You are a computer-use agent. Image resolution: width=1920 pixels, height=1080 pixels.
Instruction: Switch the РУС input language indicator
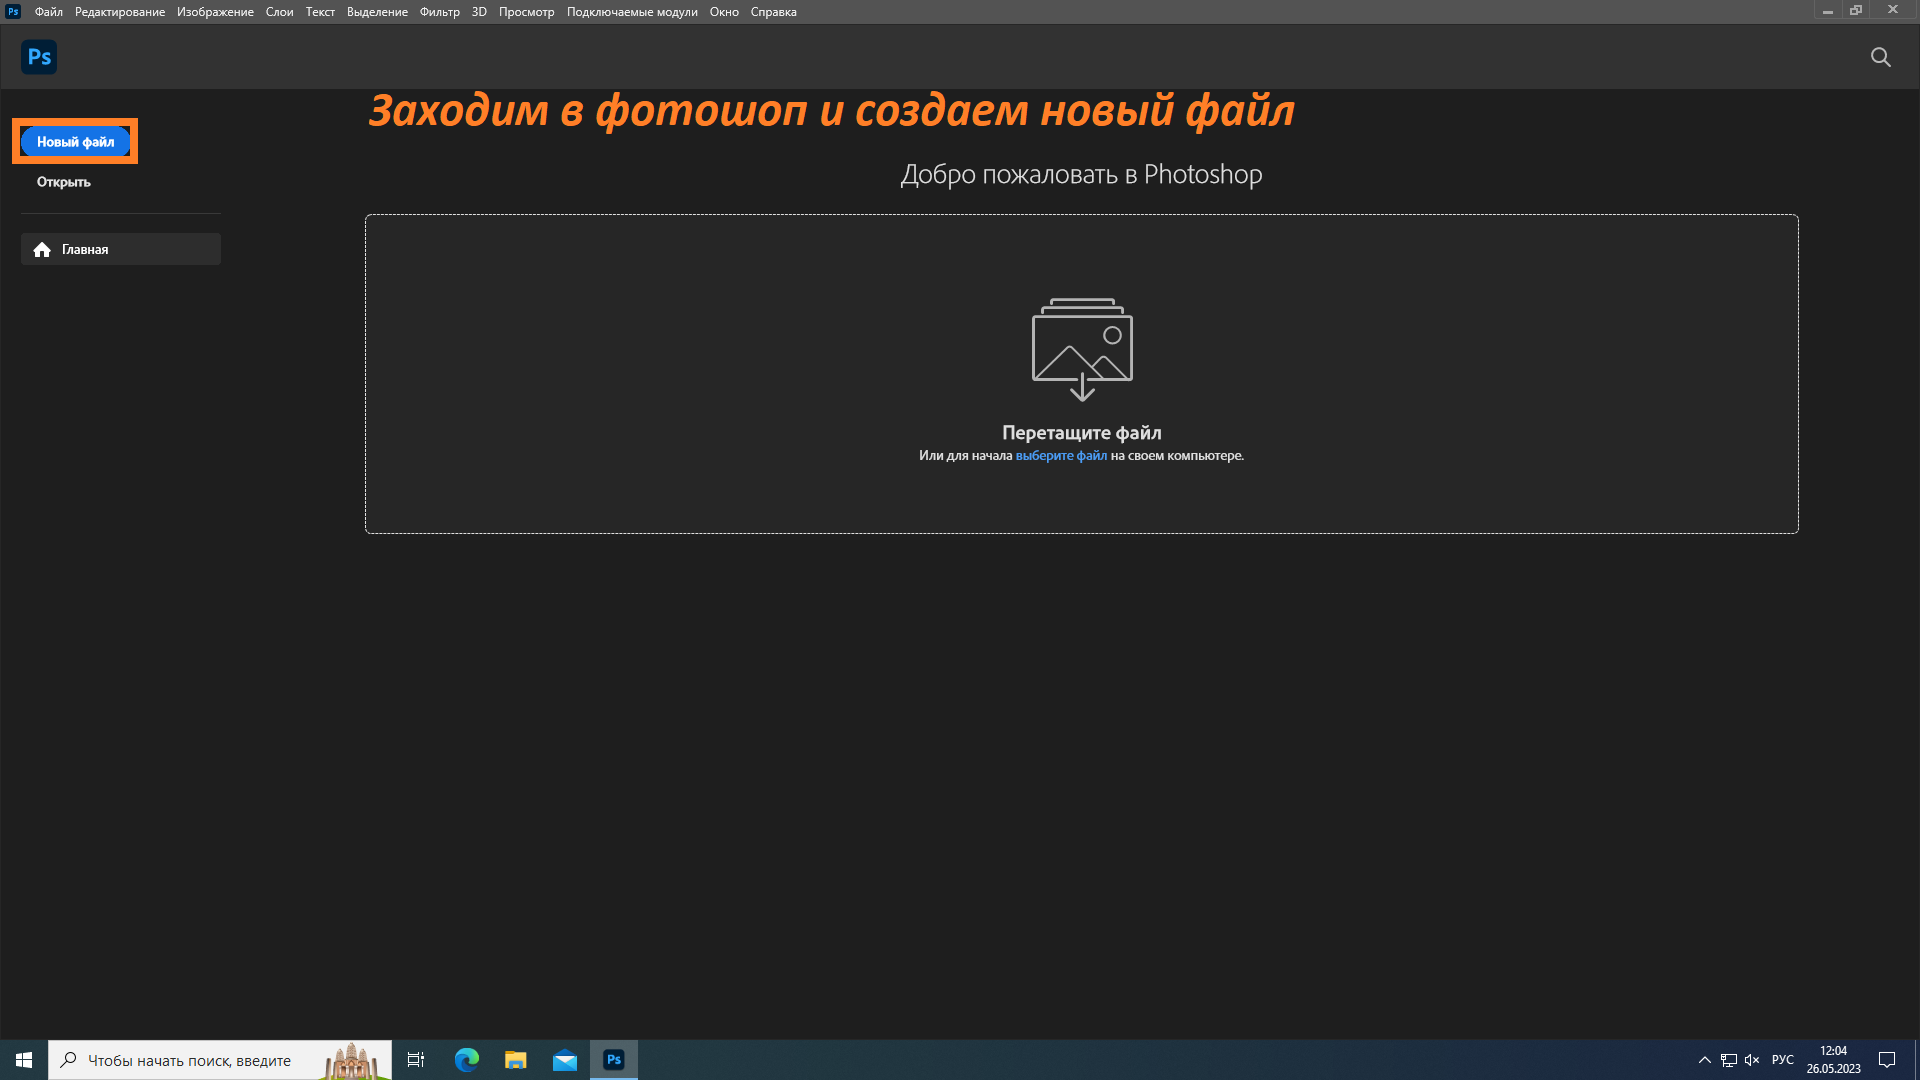[x=1782, y=1060]
